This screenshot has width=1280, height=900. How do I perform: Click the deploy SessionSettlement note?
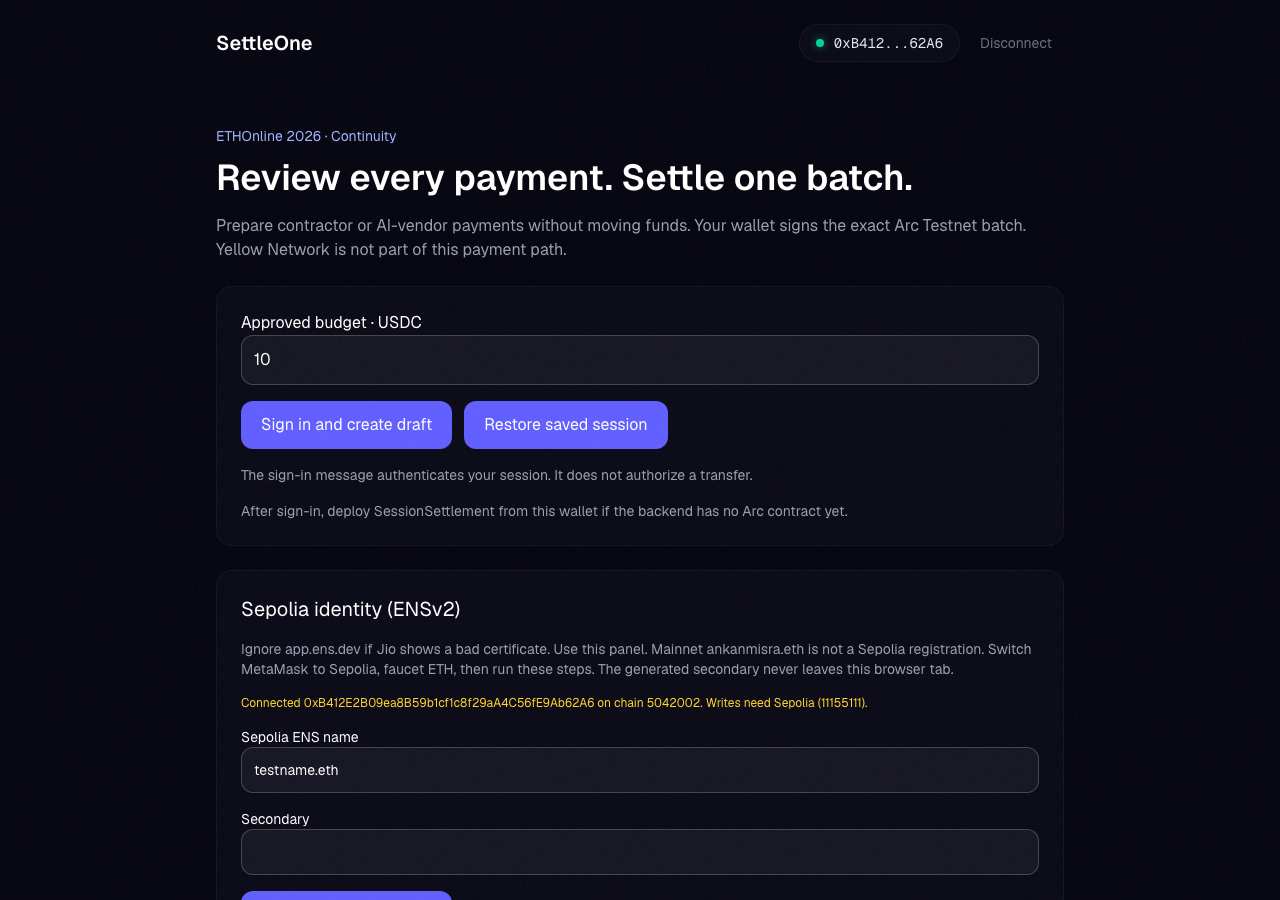tap(544, 511)
